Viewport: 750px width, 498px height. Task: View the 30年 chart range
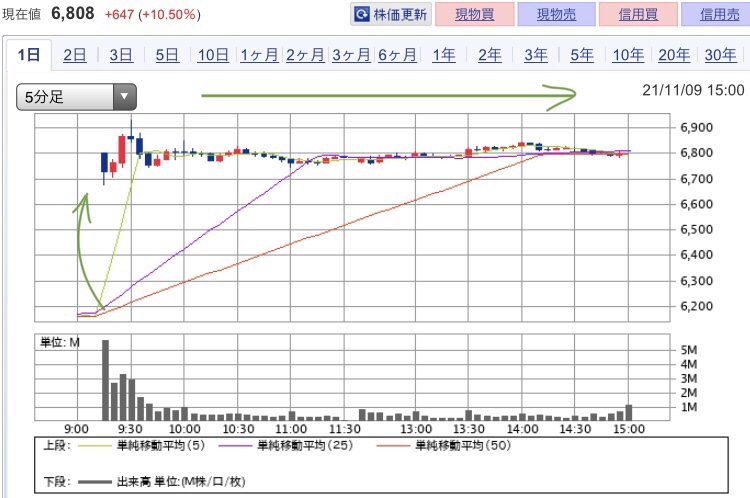(x=720, y=55)
